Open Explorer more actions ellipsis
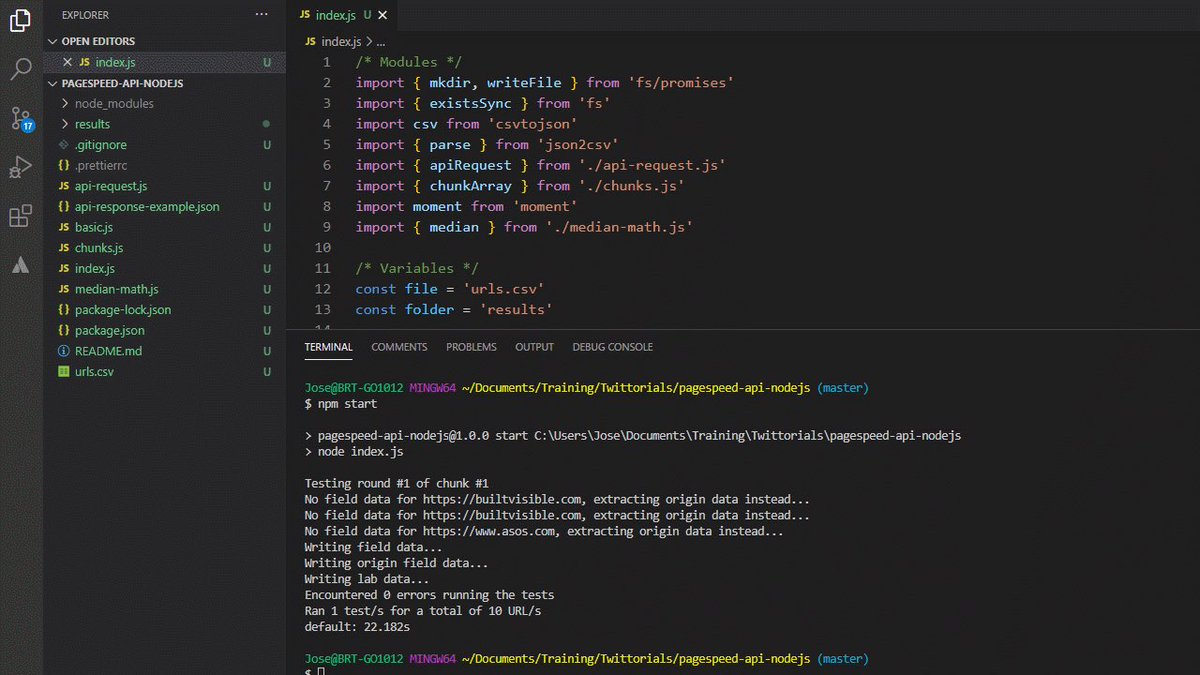This screenshot has width=1200, height=675. (261, 15)
